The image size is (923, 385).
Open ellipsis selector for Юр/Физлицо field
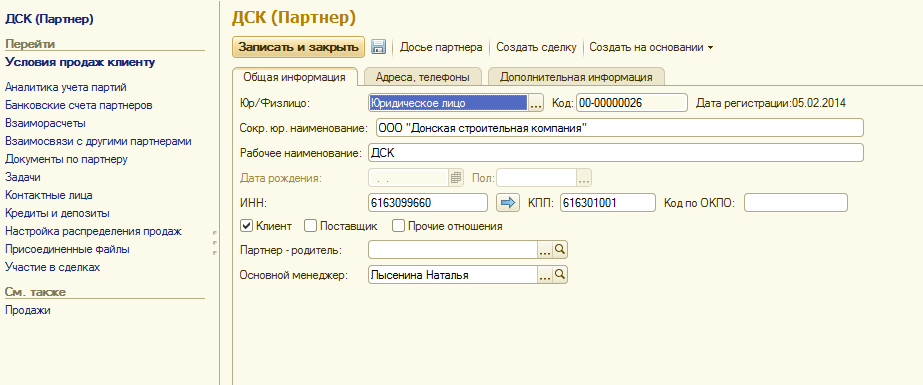pos(536,104)
